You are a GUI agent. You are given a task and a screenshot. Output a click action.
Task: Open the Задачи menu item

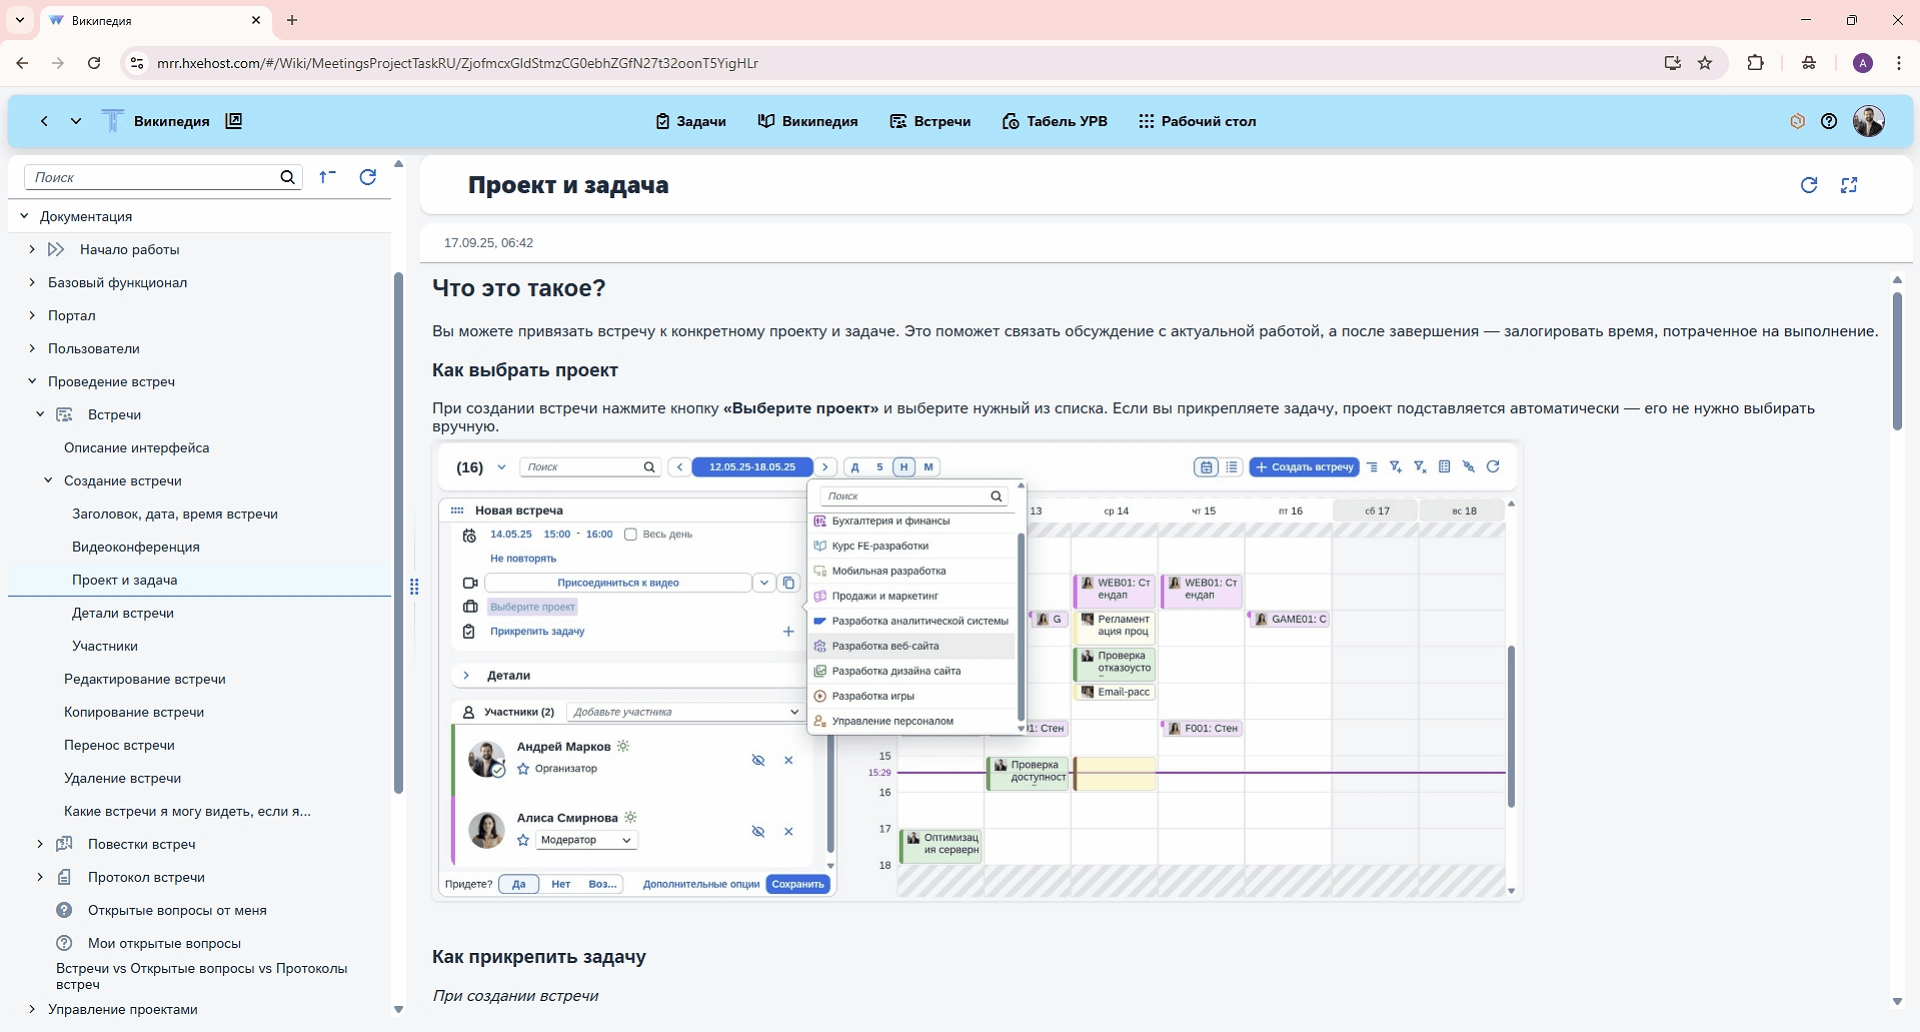click(690, 121)
